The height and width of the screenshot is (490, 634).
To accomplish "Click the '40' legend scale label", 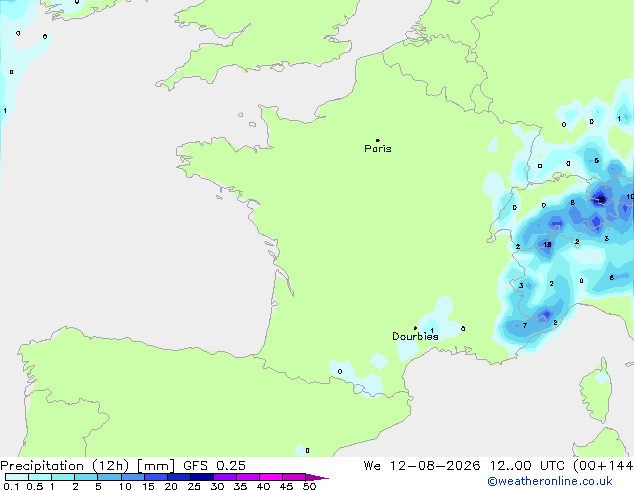I will pyautogui.click(x=263, y=486).
